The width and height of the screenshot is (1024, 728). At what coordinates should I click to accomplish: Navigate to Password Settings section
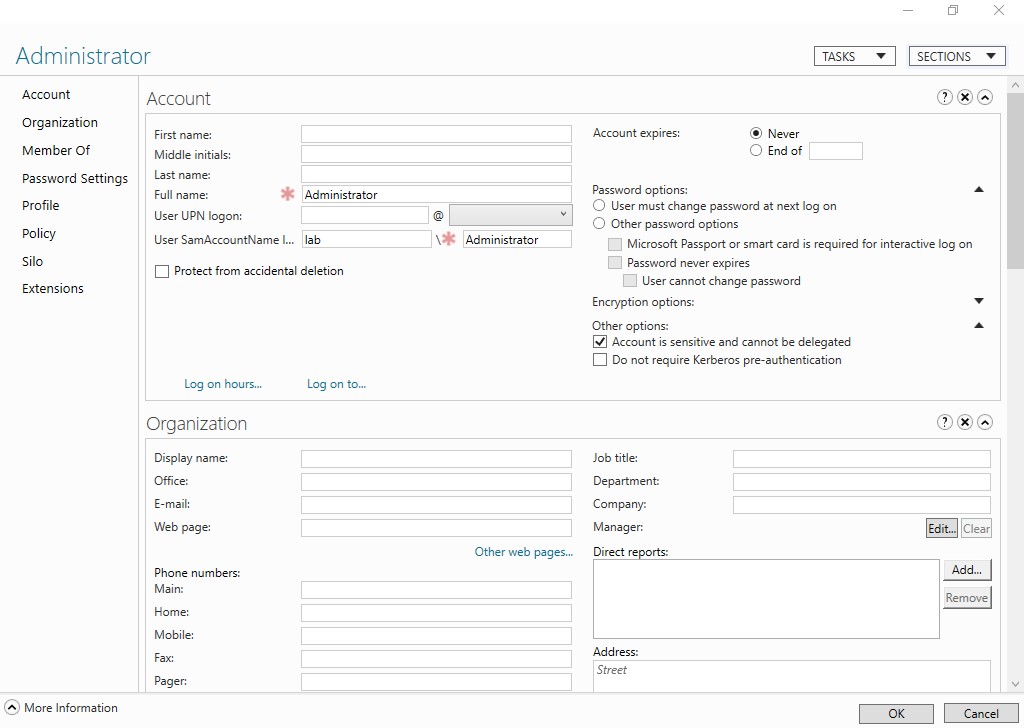pos(75,178)
